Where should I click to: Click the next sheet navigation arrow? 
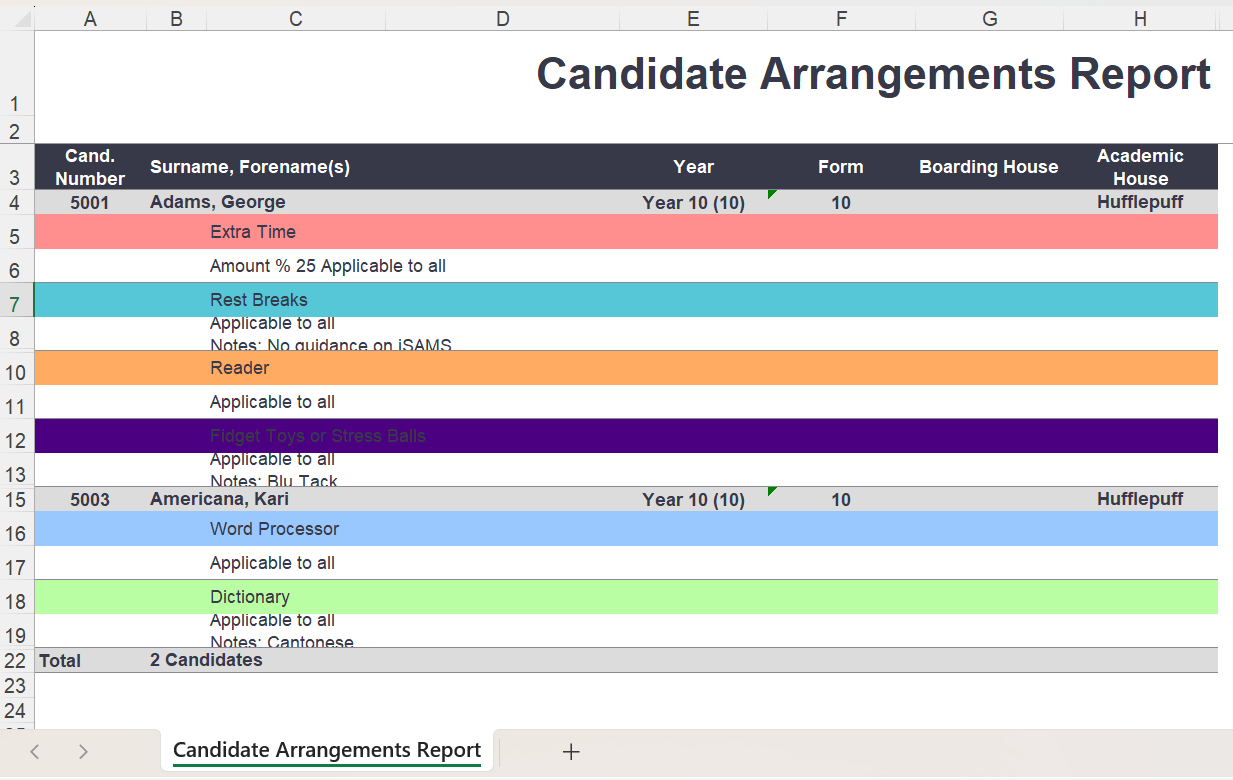click(83, 752)
